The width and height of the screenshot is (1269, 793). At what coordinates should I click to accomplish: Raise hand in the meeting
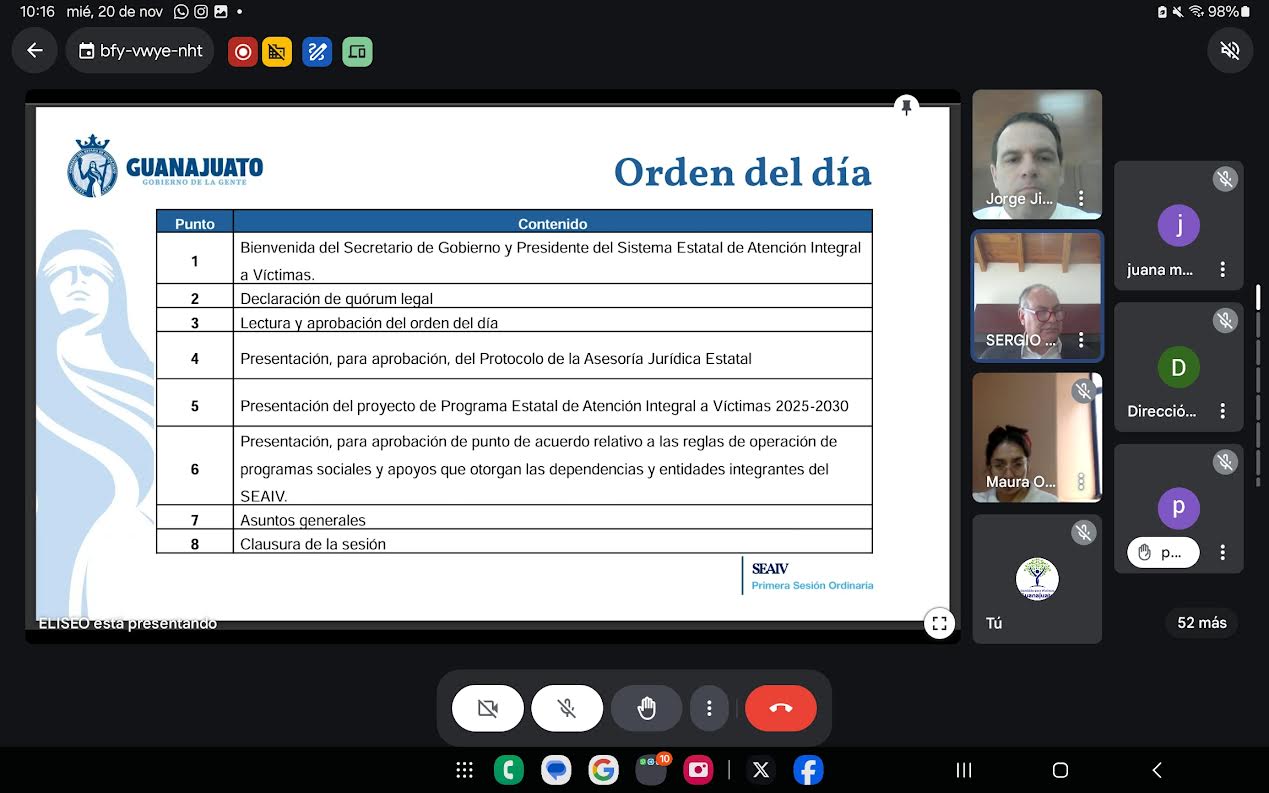coord(647,709)
